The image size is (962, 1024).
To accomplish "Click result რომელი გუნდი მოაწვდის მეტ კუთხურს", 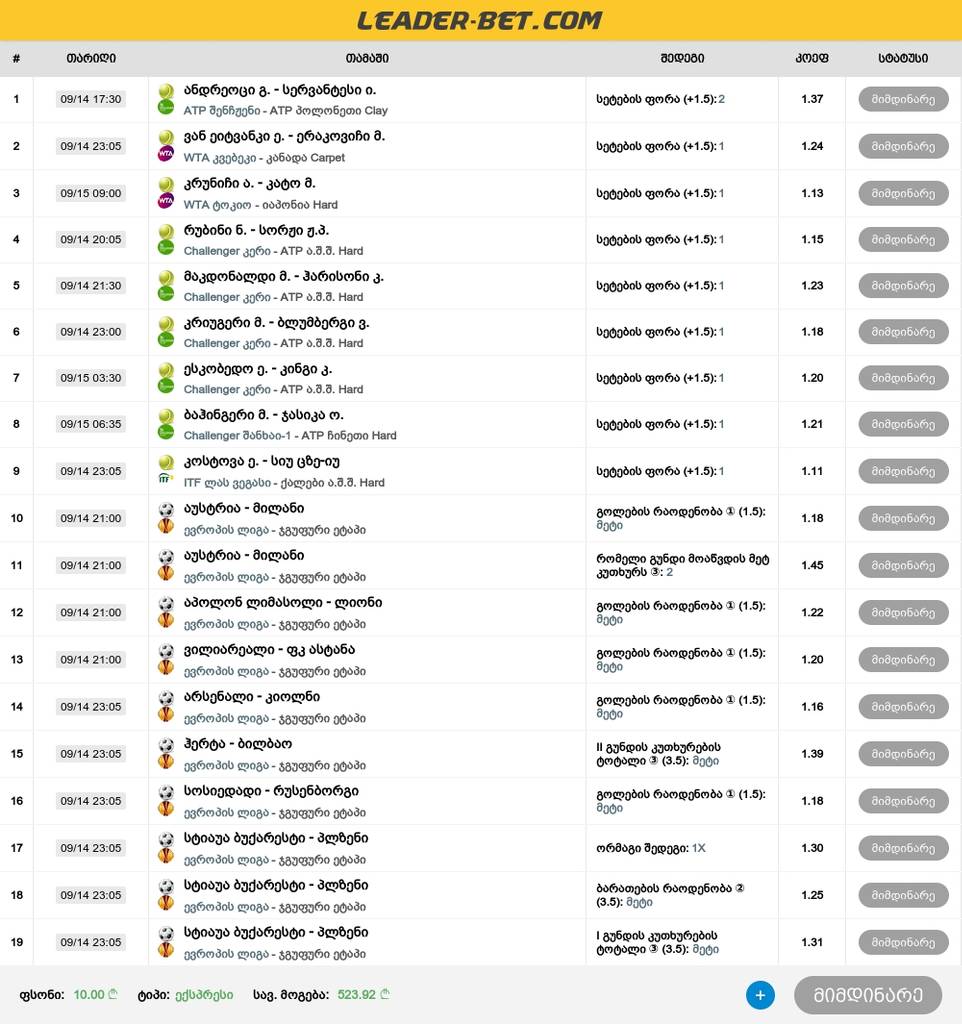I will [682, 566].
